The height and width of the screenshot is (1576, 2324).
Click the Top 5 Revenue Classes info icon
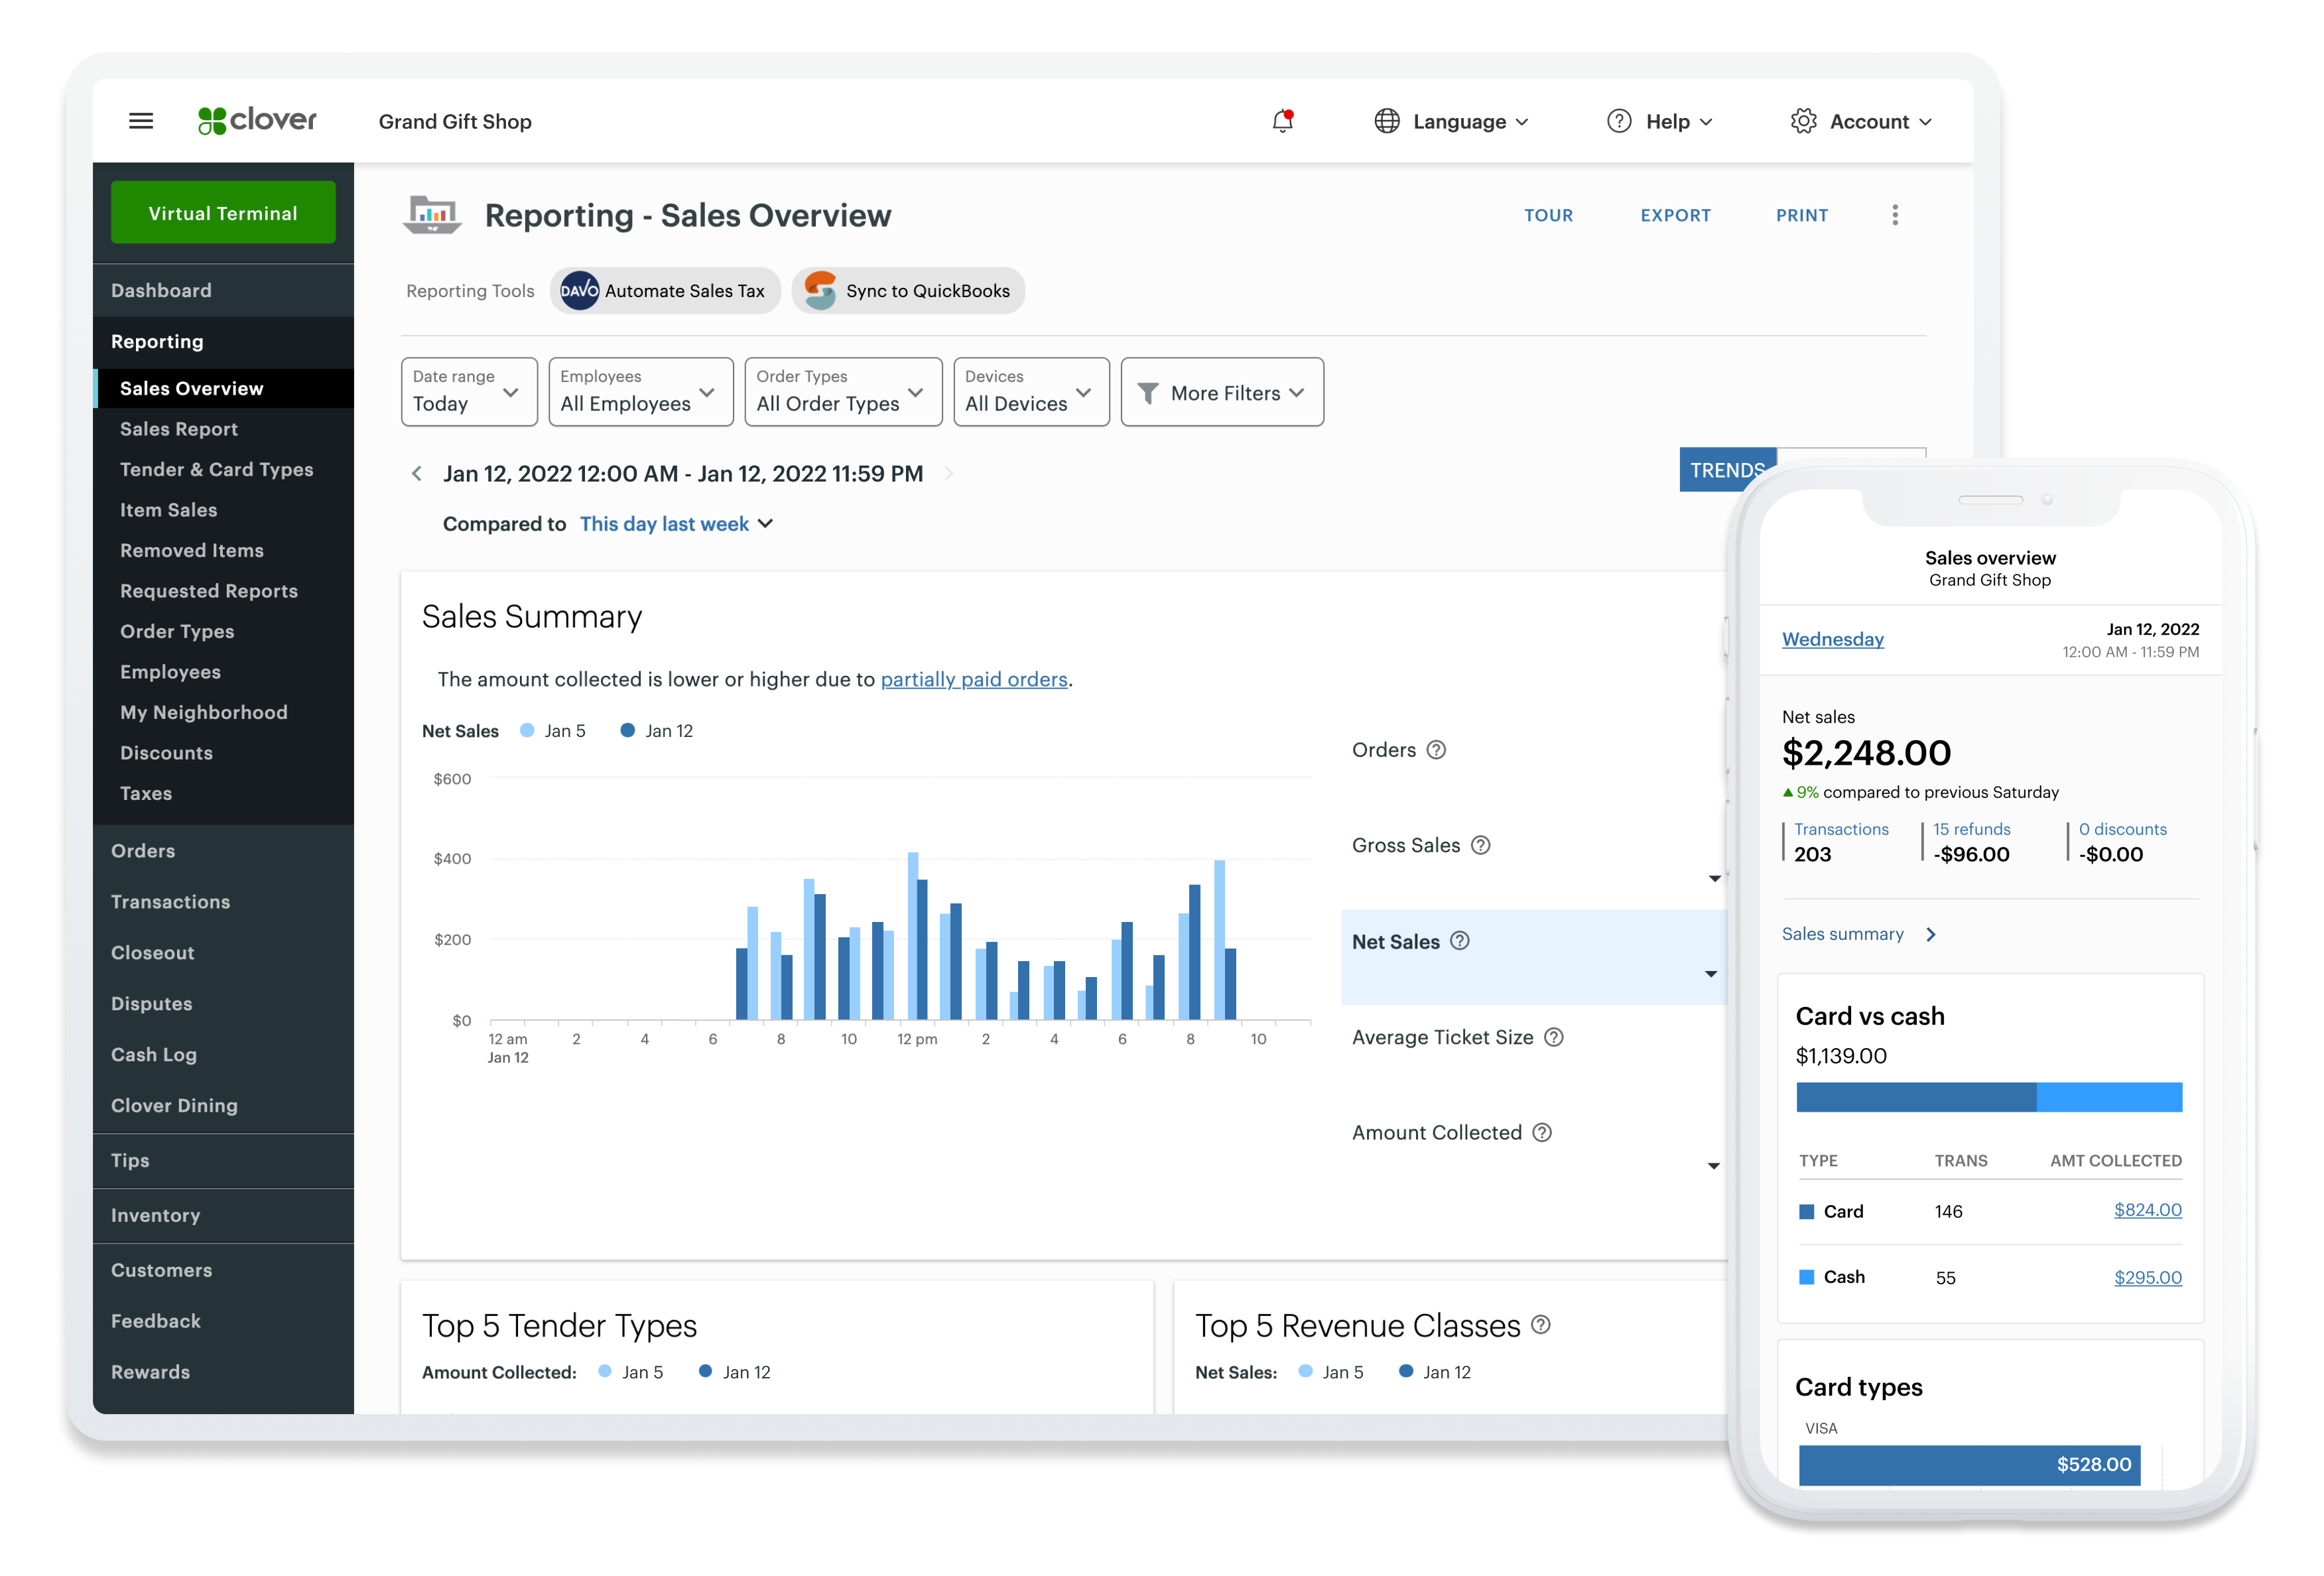click(1541, 1325)
